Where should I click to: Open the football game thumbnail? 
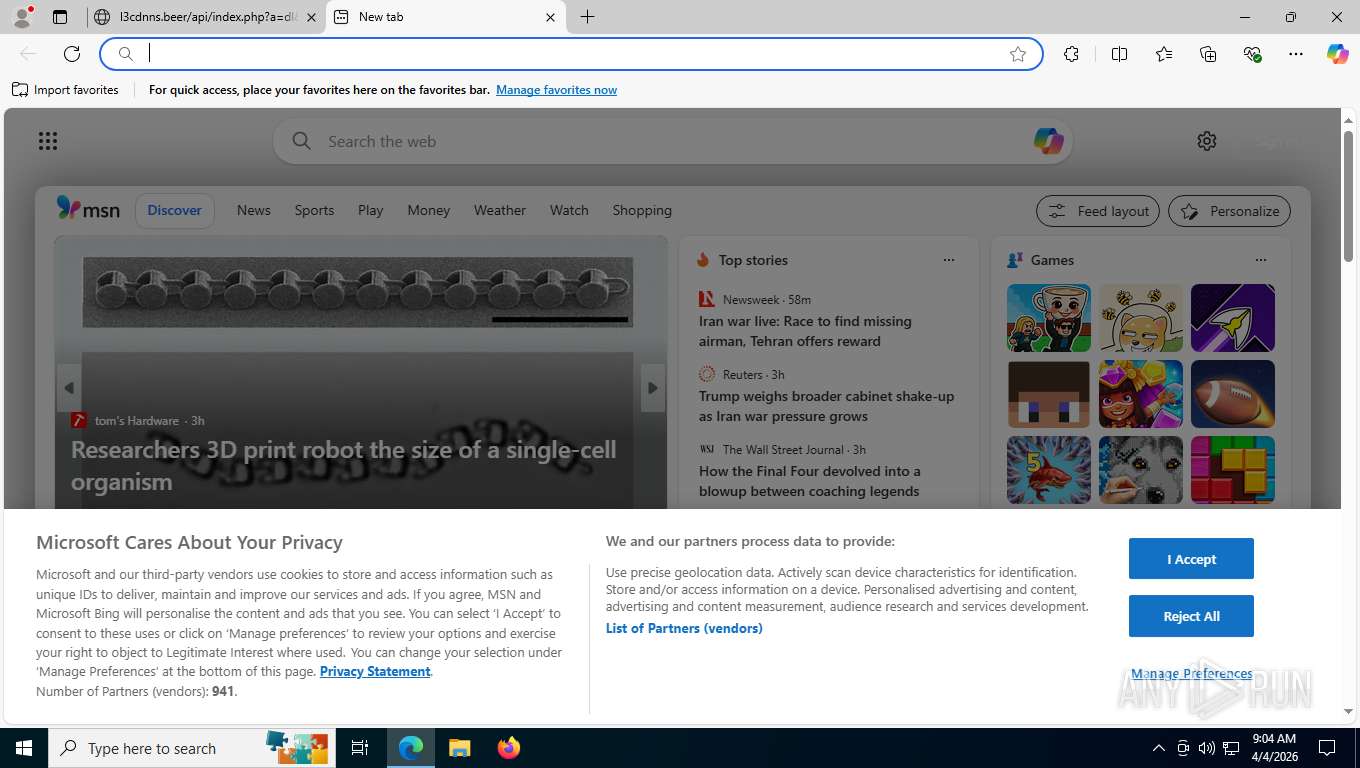pos(1233,394)
